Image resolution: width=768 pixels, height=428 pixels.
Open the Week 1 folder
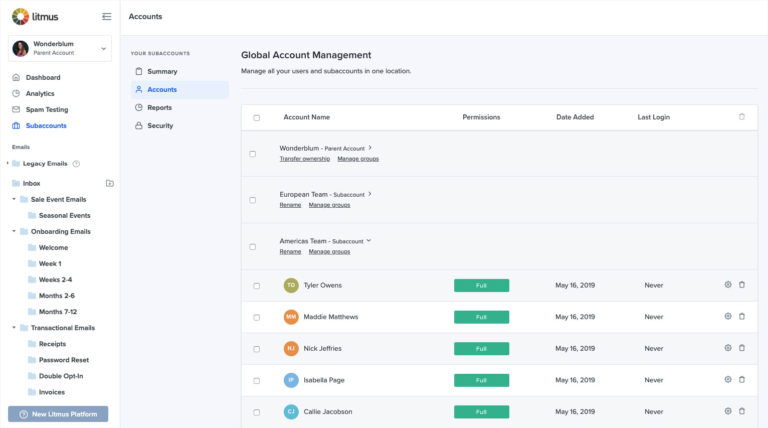click(50, 264)
